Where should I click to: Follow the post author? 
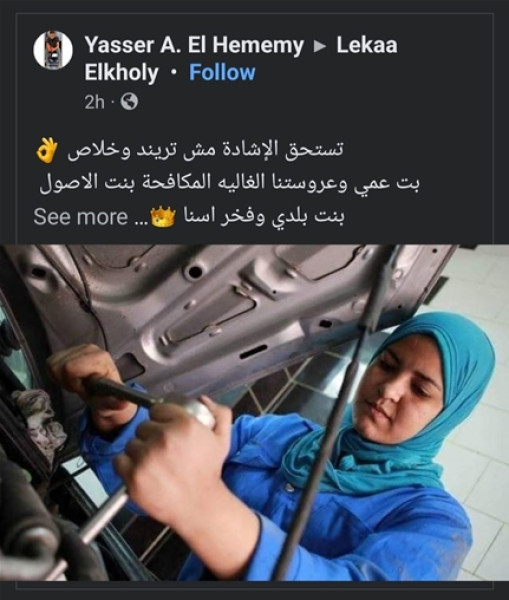[x=222, y=72]
